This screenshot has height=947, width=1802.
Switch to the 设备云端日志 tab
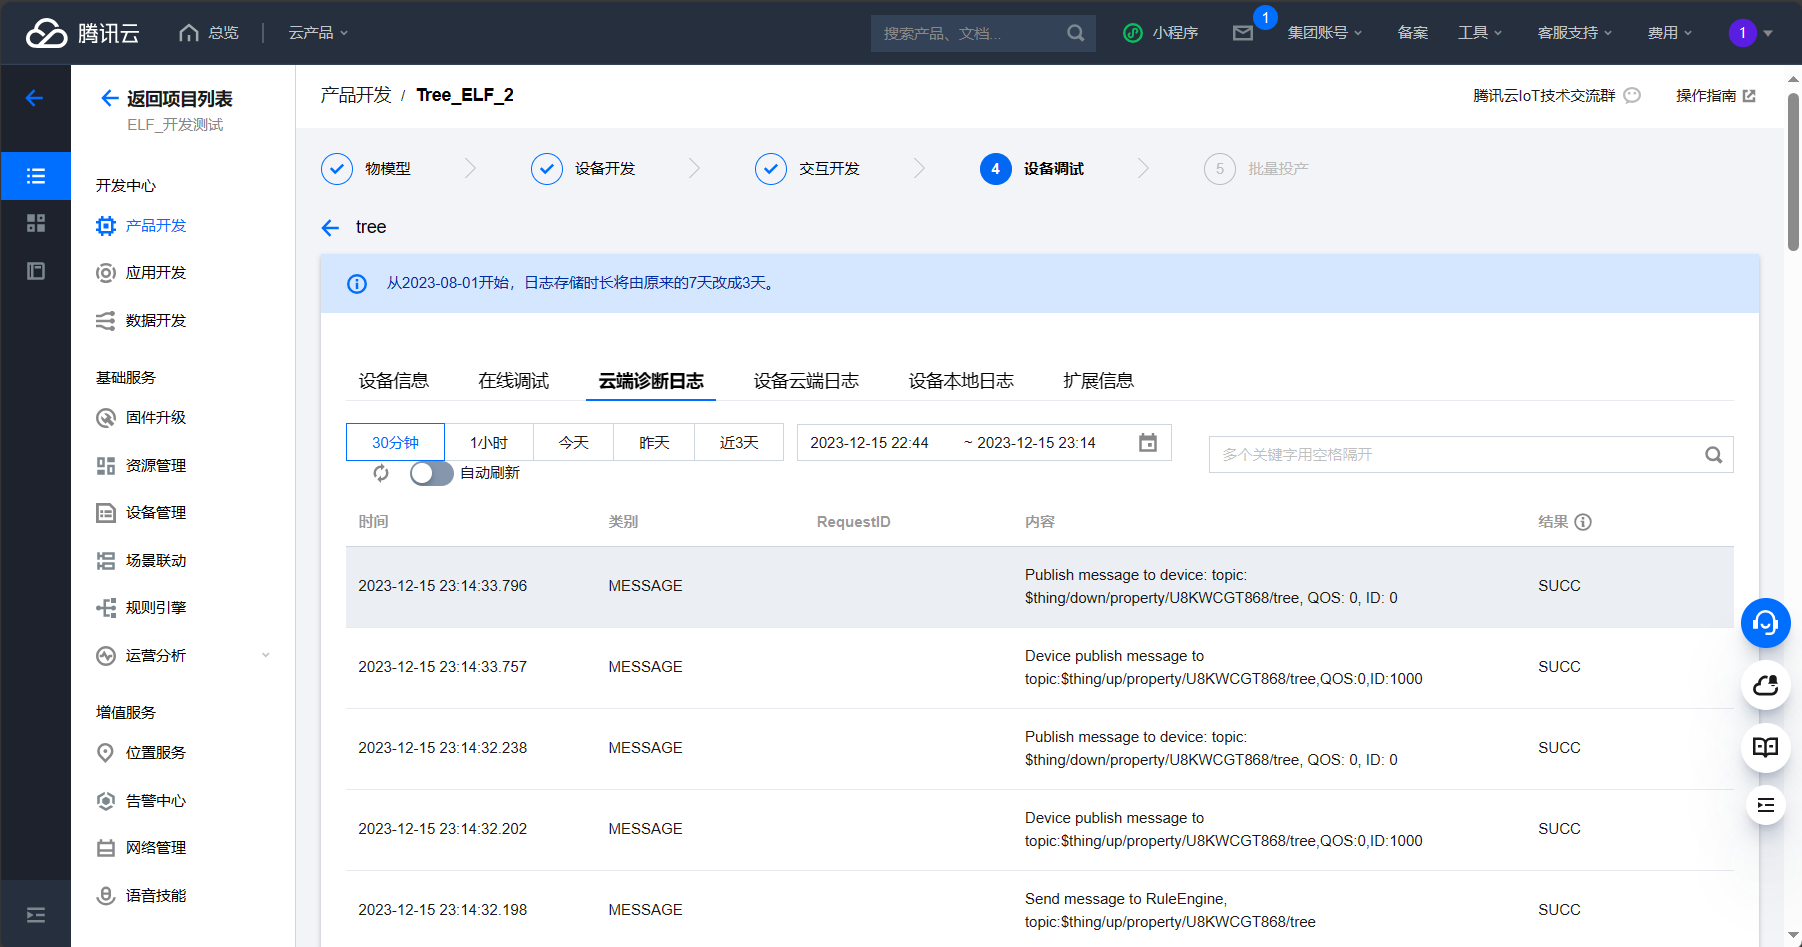pos(806,381)
